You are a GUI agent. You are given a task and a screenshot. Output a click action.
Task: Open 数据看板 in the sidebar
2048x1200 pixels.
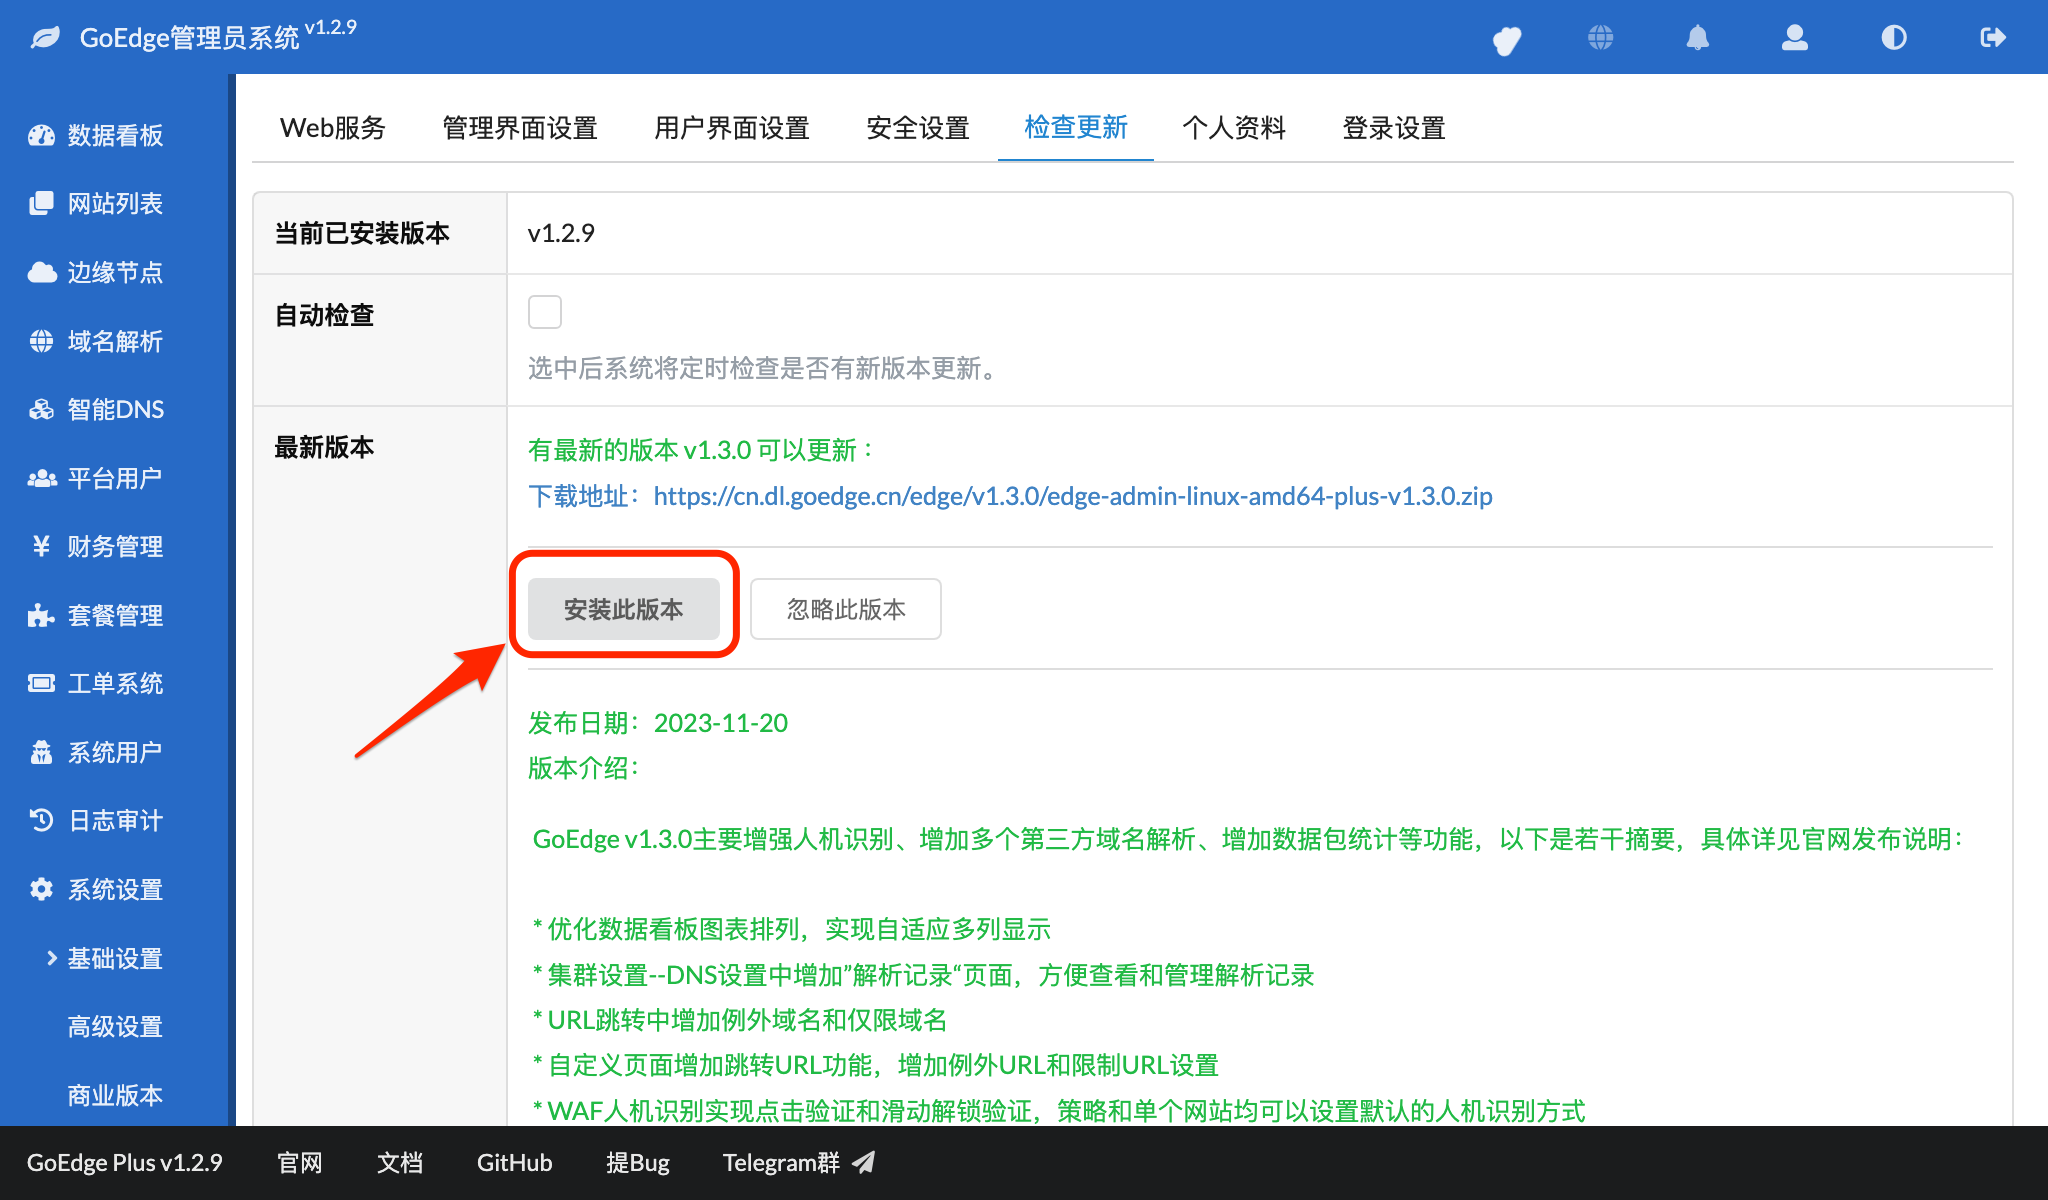click(114, 135)
